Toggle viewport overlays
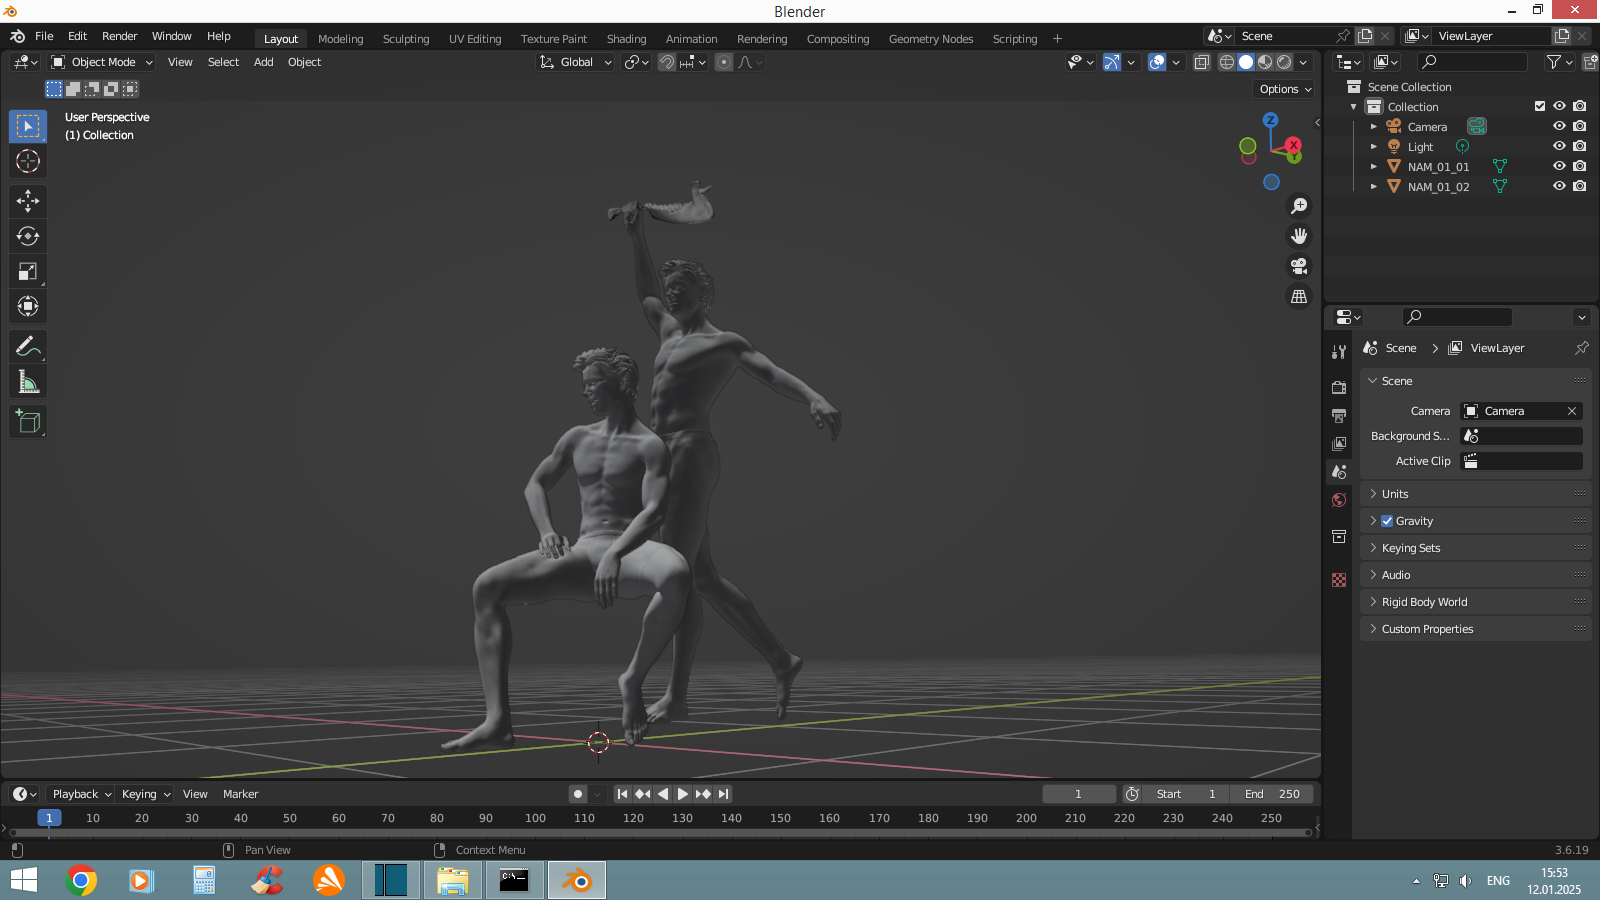 click(1157, 62)
